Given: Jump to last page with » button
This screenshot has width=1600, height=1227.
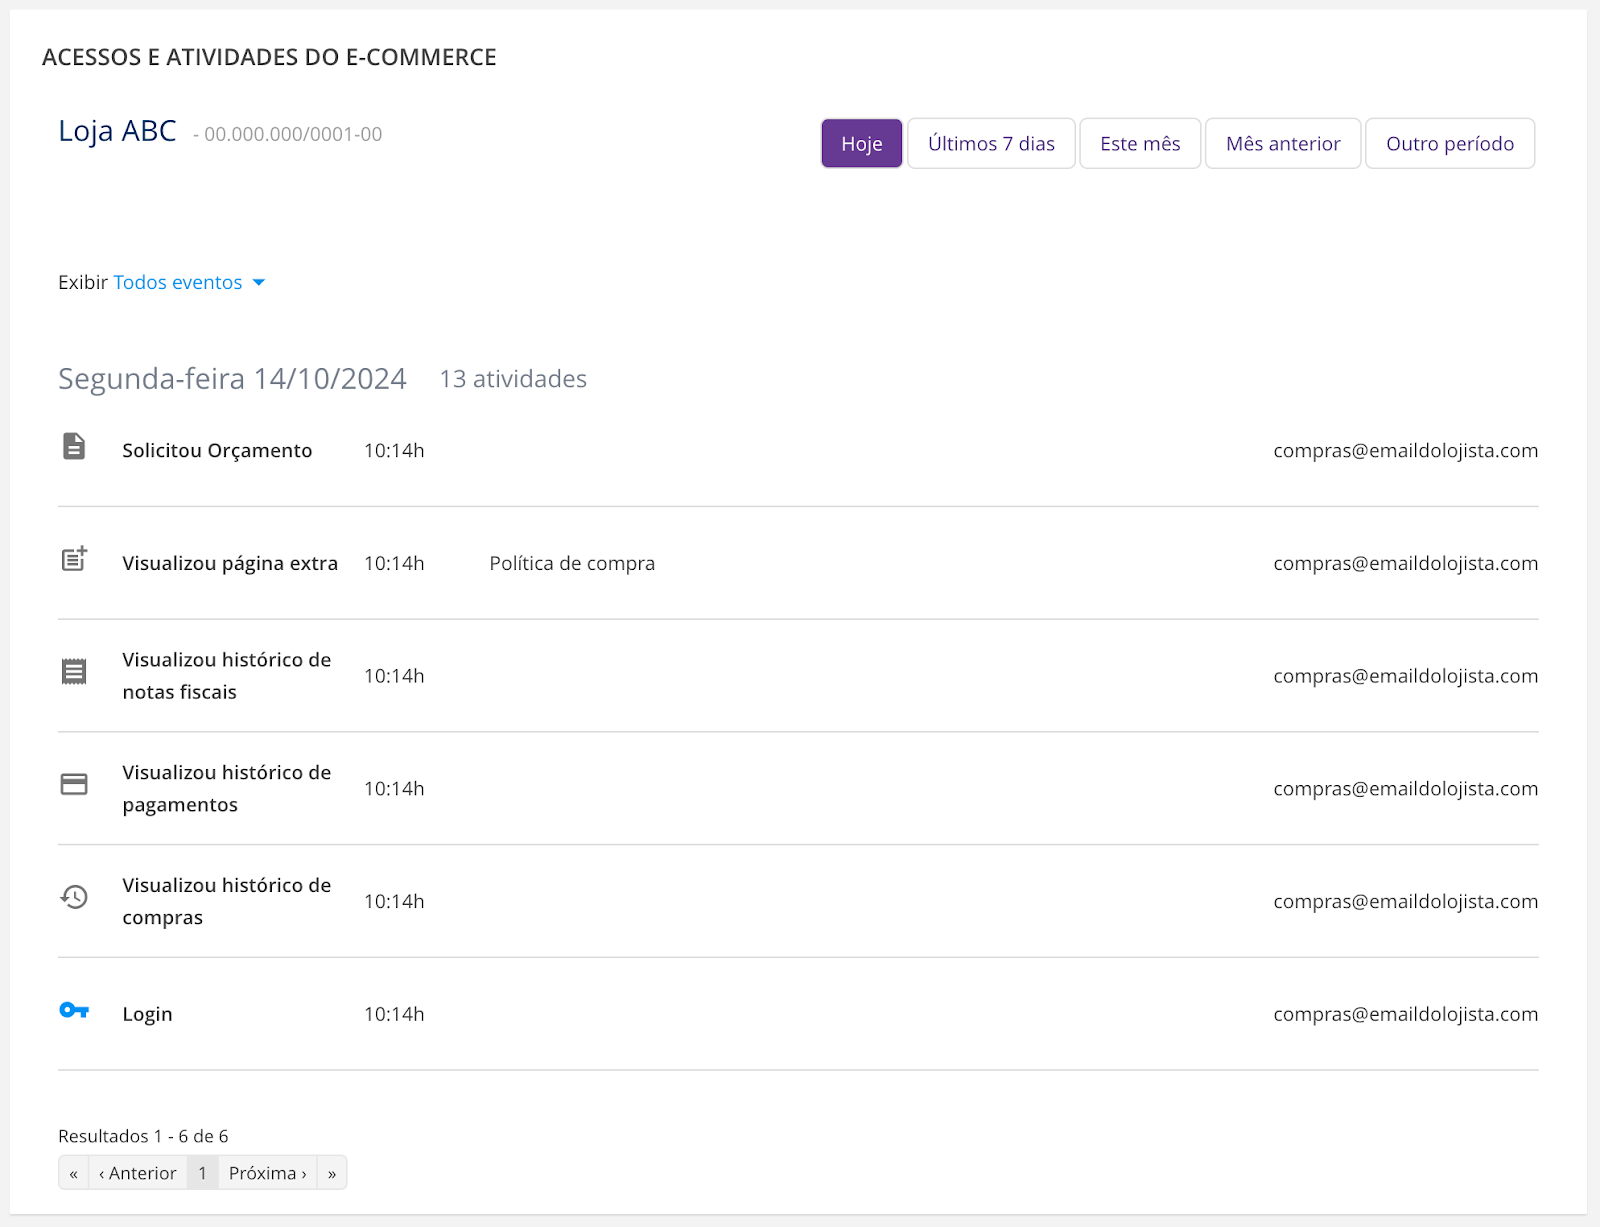Looking at the screenshot, I should [332, 1173].
